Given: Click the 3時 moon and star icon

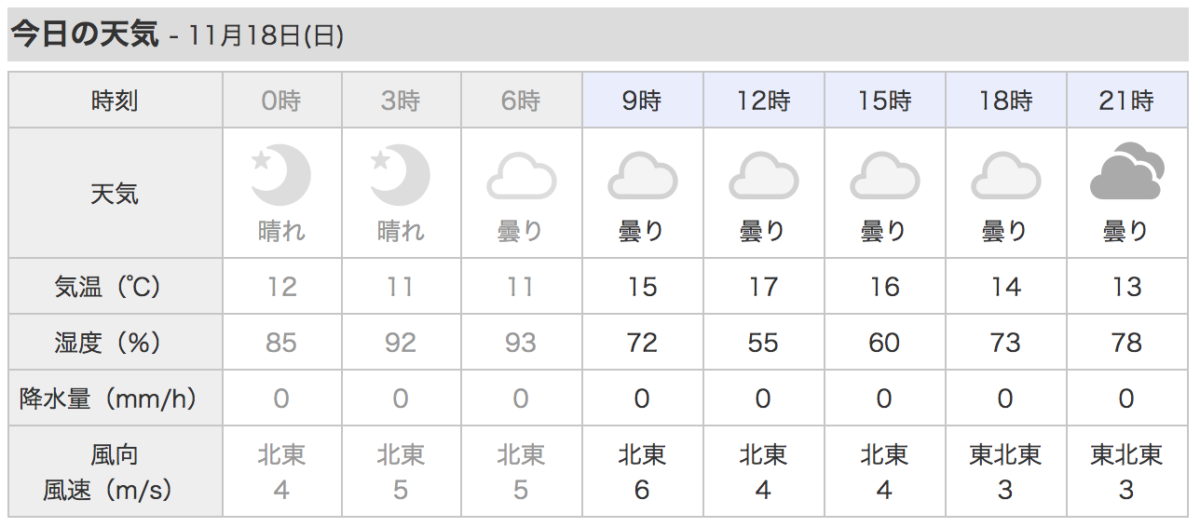Looking at the screenshot, I should pyautogui.click(x=400, y=175).
